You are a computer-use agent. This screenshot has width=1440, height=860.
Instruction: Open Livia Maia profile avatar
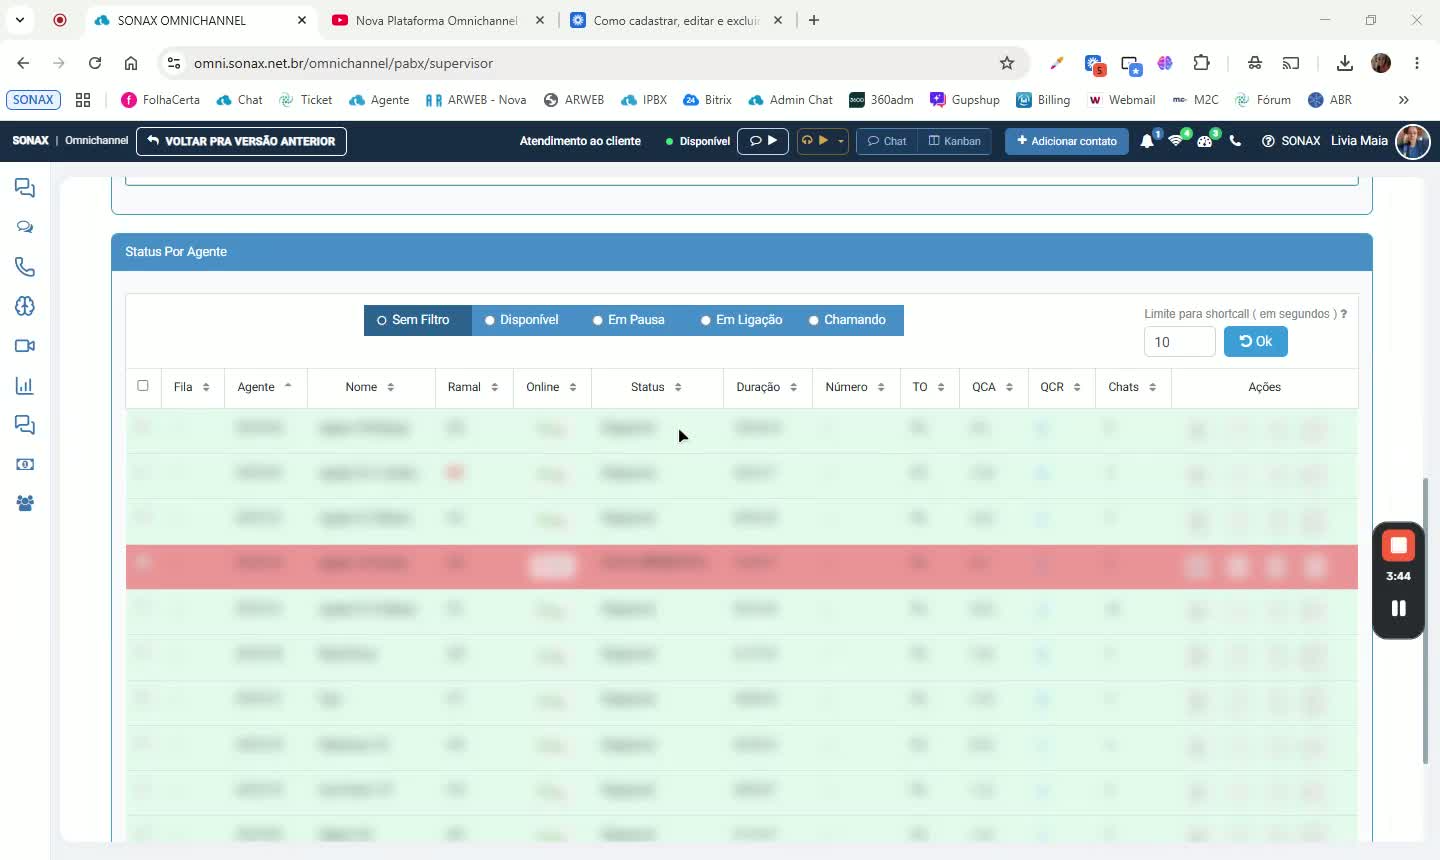[x=1412, y=141]
